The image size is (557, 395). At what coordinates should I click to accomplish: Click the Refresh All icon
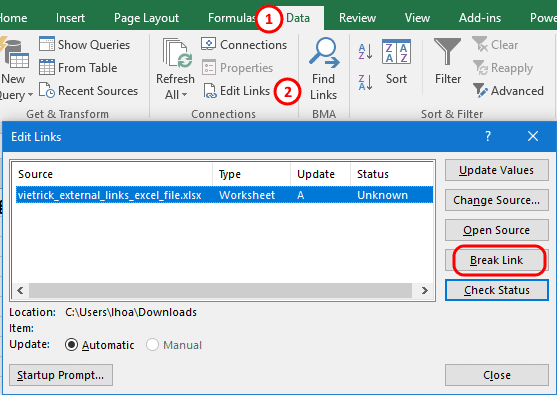coord(177,53)
